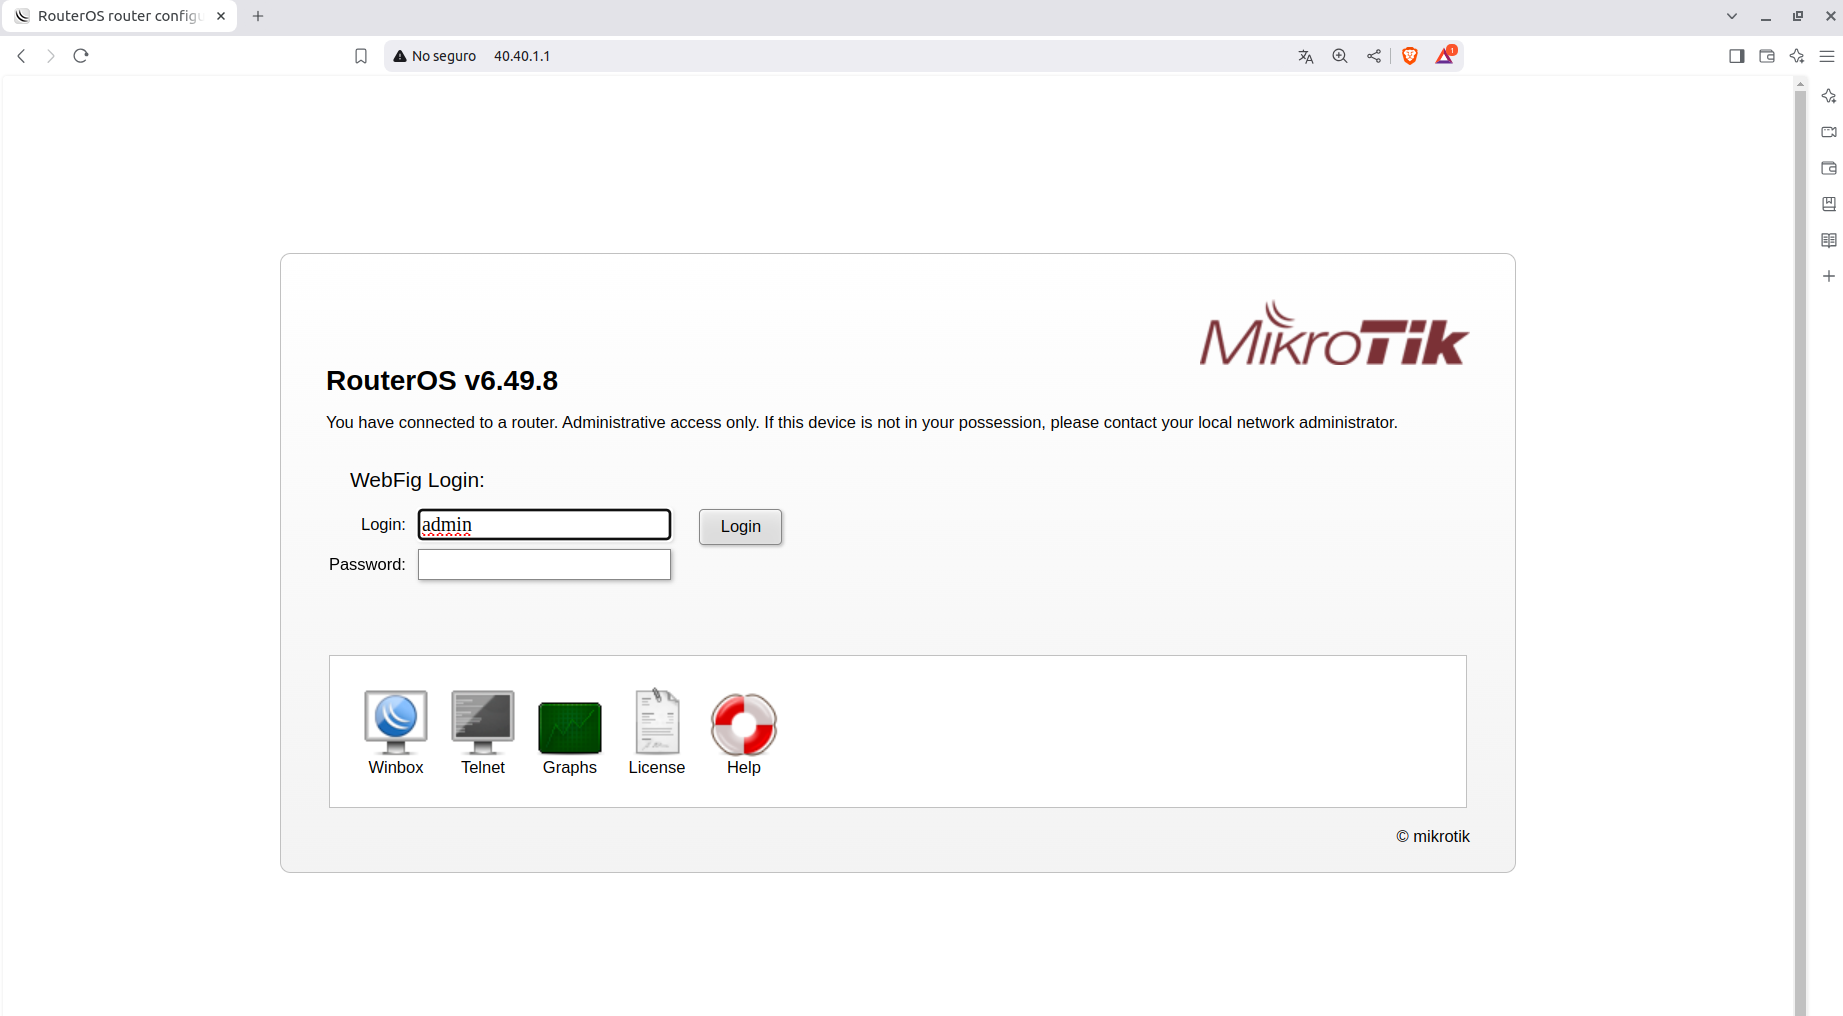Click the WebFig Login label
This screenshot has width=1843, height=1016.
point(417,480)
